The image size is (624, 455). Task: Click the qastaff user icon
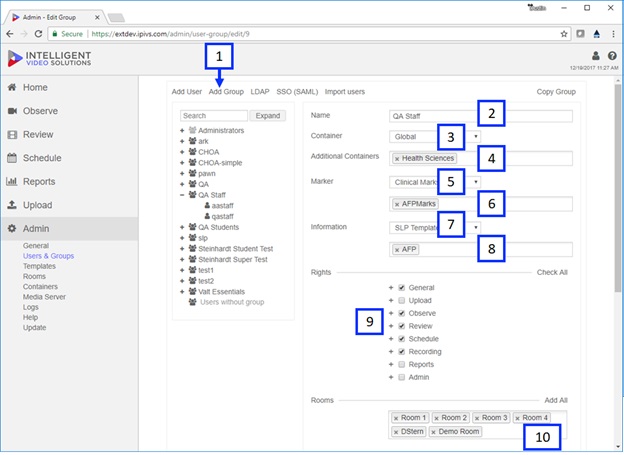[x=207, y=216]
